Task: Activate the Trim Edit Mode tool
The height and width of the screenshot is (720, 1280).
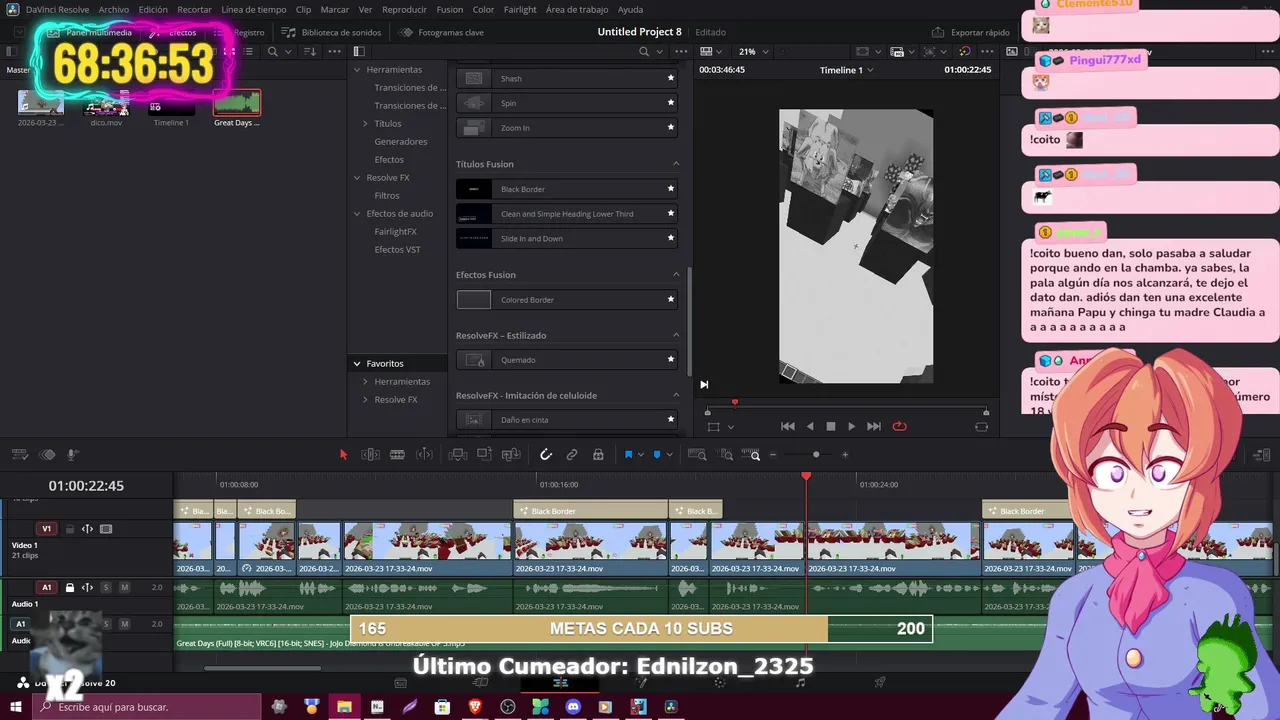Action: tap(370, 455)
